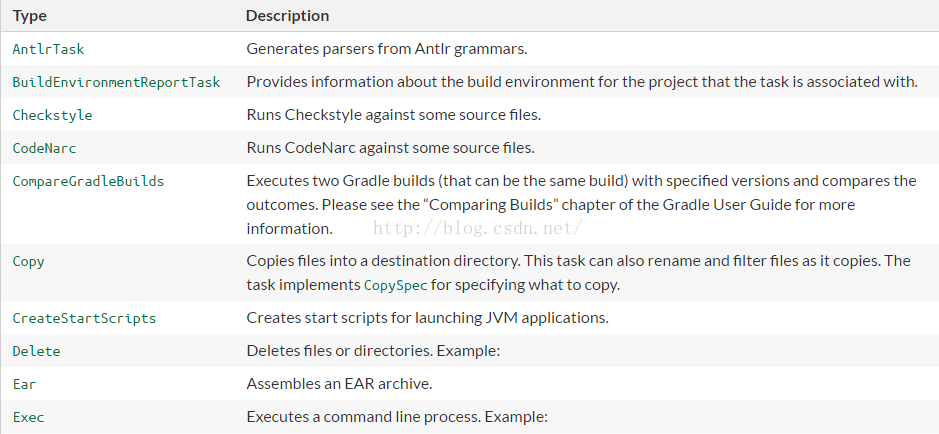Screen dimensions: 939x434
Task: Click the "Executes a command line process" description
Action: point(398,416)
